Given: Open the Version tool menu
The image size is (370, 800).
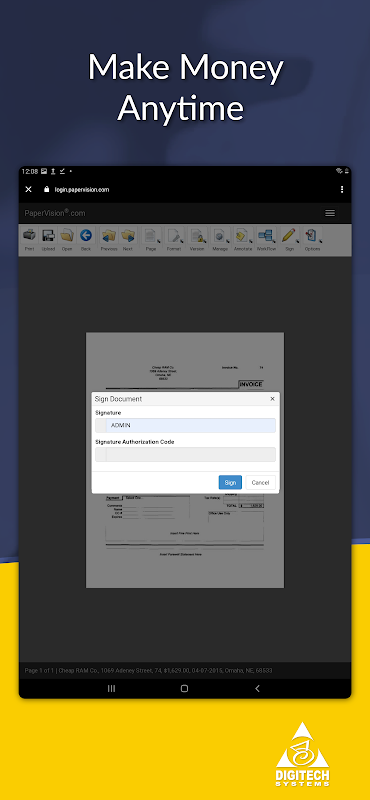Looking at the screenshot, I should tap(197, 240).
